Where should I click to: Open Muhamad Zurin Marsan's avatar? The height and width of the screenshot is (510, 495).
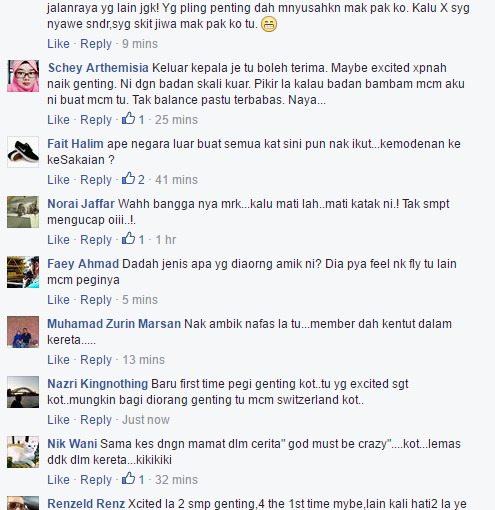(x=23, y=332)
